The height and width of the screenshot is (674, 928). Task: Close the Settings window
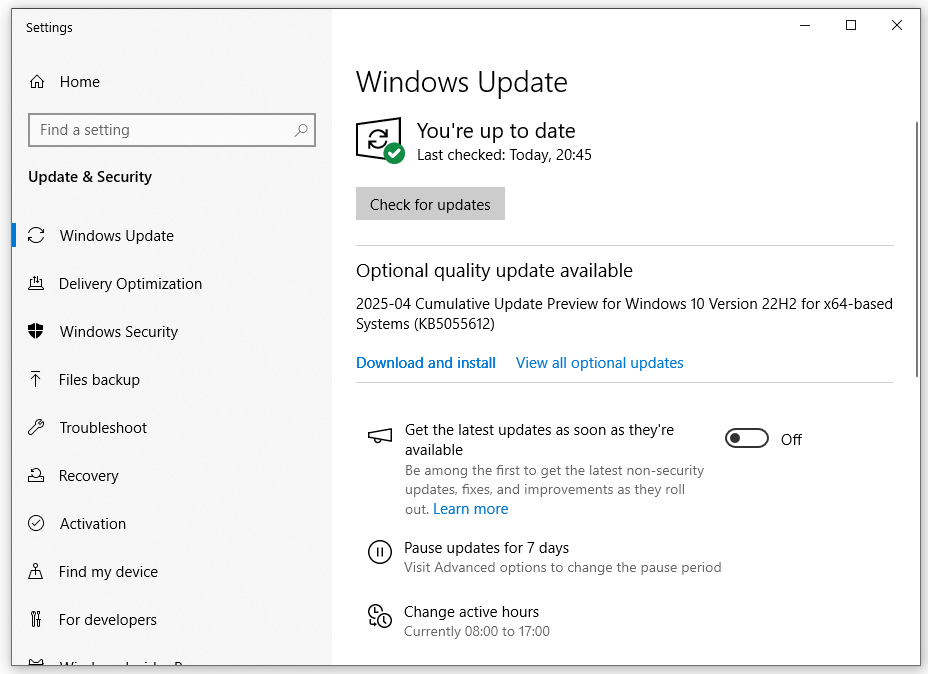pos(897,25)
